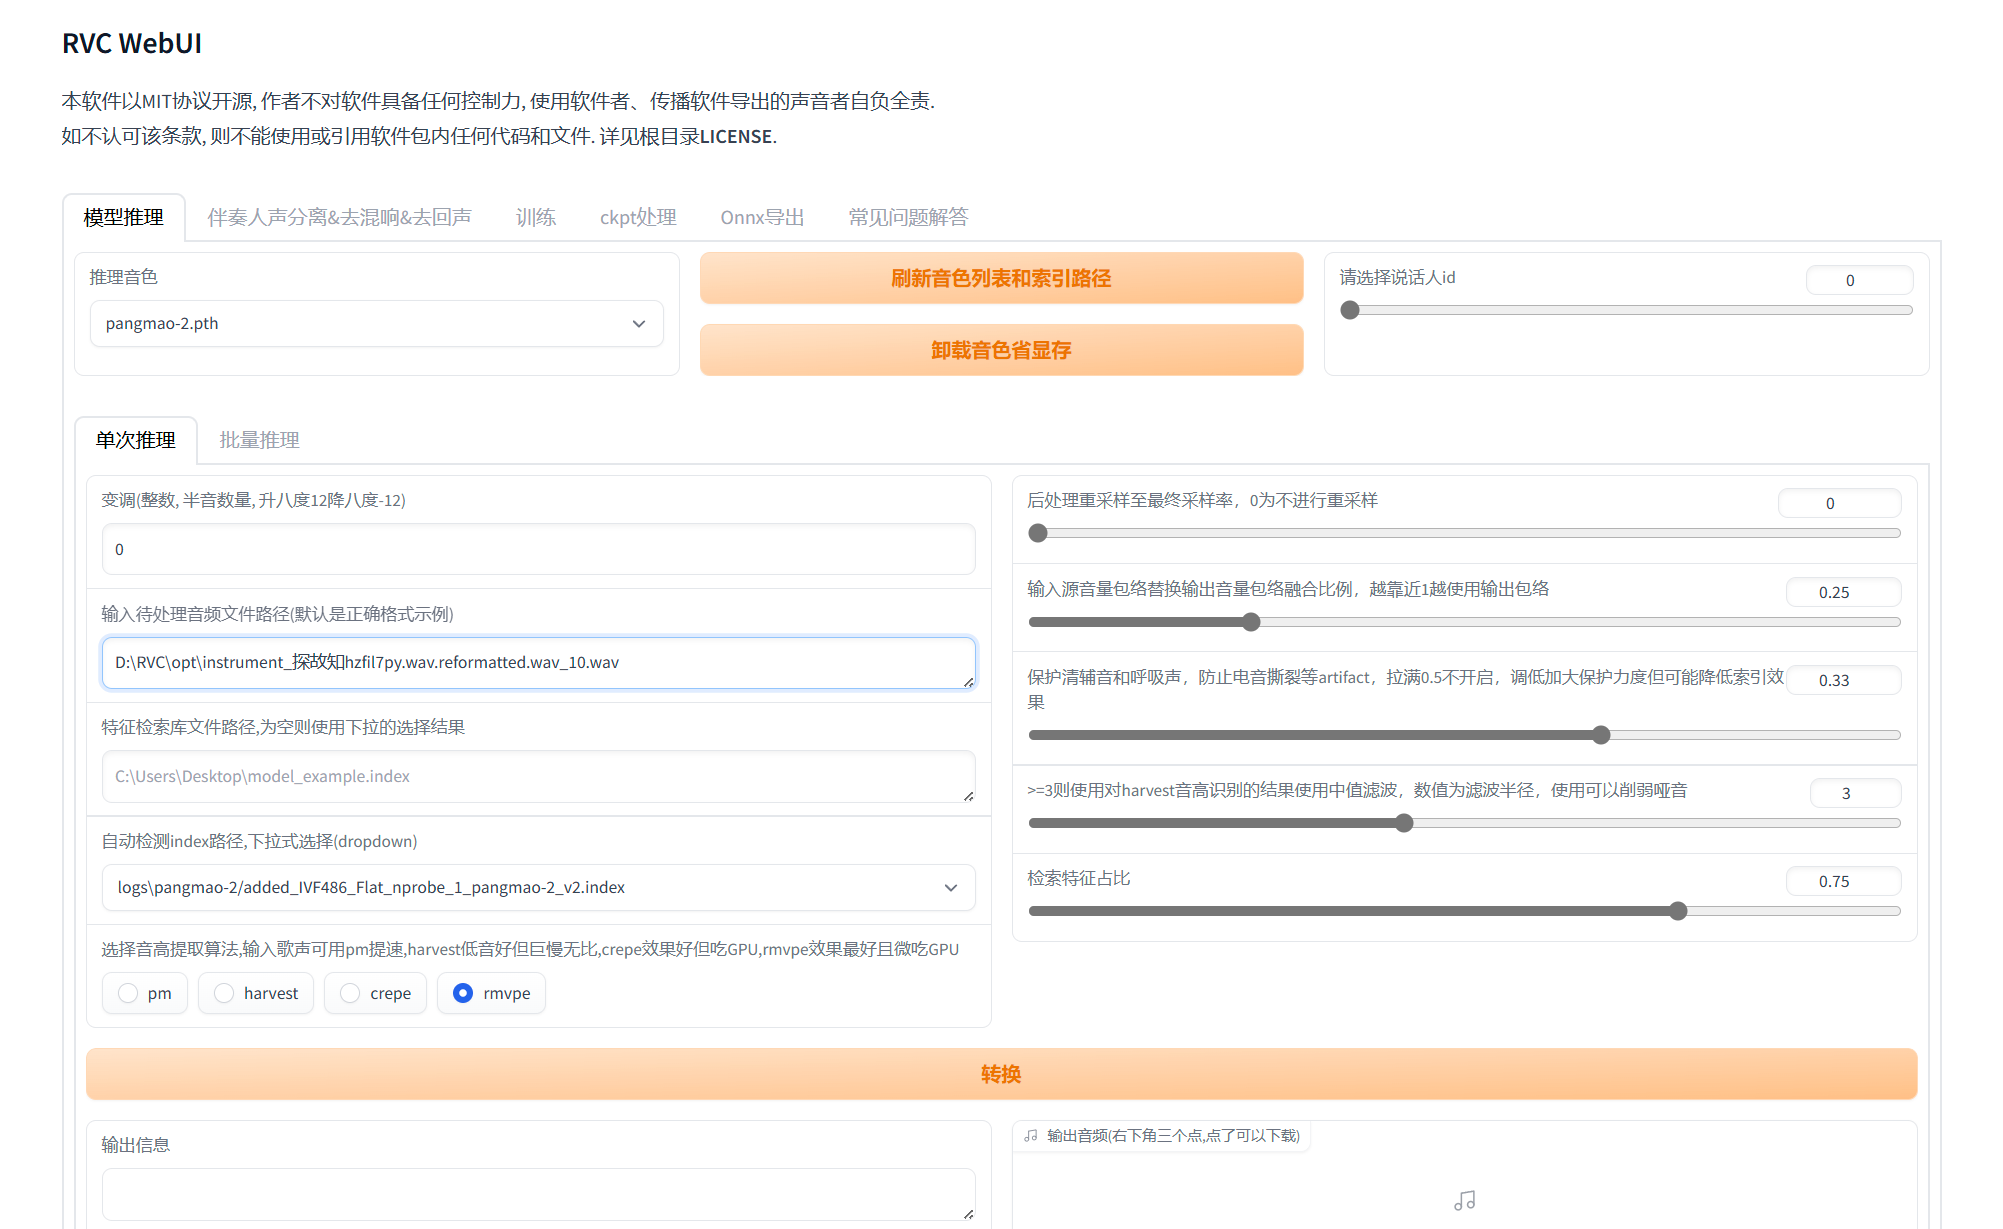Switch to the 批量推理 sub-tab
The width and height of the screenshot is (2003, 1229).
[x=260, y=440]
